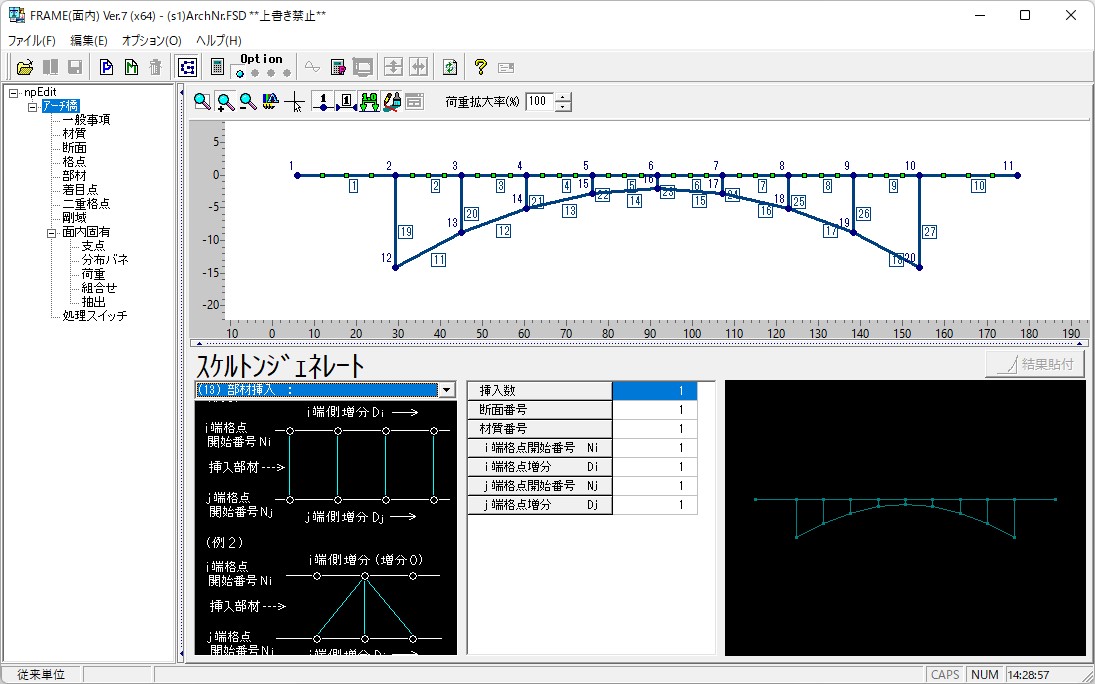Viewport: 1095px width, 684px height.
Task: Select 分布バネ in the tree
Action: tap(105, 260)
